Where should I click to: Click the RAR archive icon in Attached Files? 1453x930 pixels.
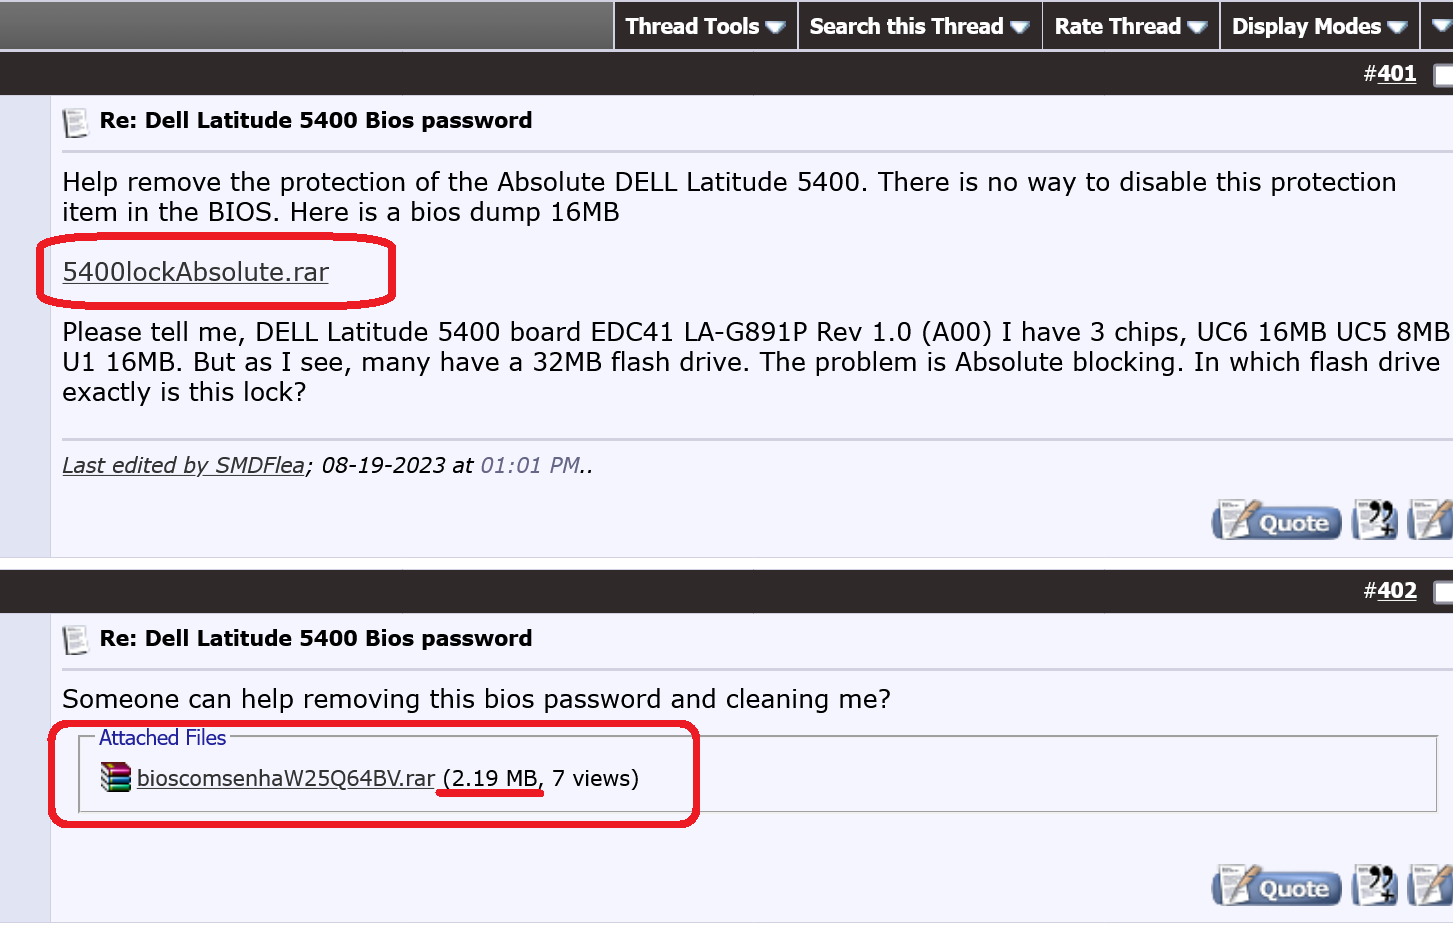pos(116,777)
